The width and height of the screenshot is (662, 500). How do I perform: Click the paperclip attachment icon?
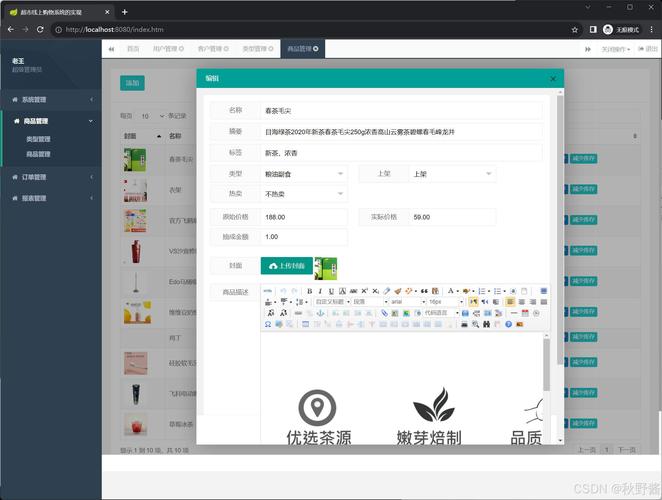pos(384,313)
